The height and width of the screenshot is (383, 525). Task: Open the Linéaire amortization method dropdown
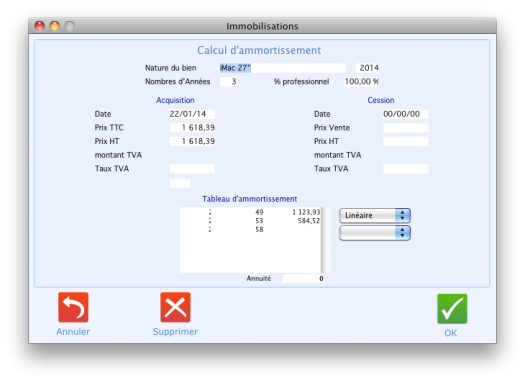point(375,216)
